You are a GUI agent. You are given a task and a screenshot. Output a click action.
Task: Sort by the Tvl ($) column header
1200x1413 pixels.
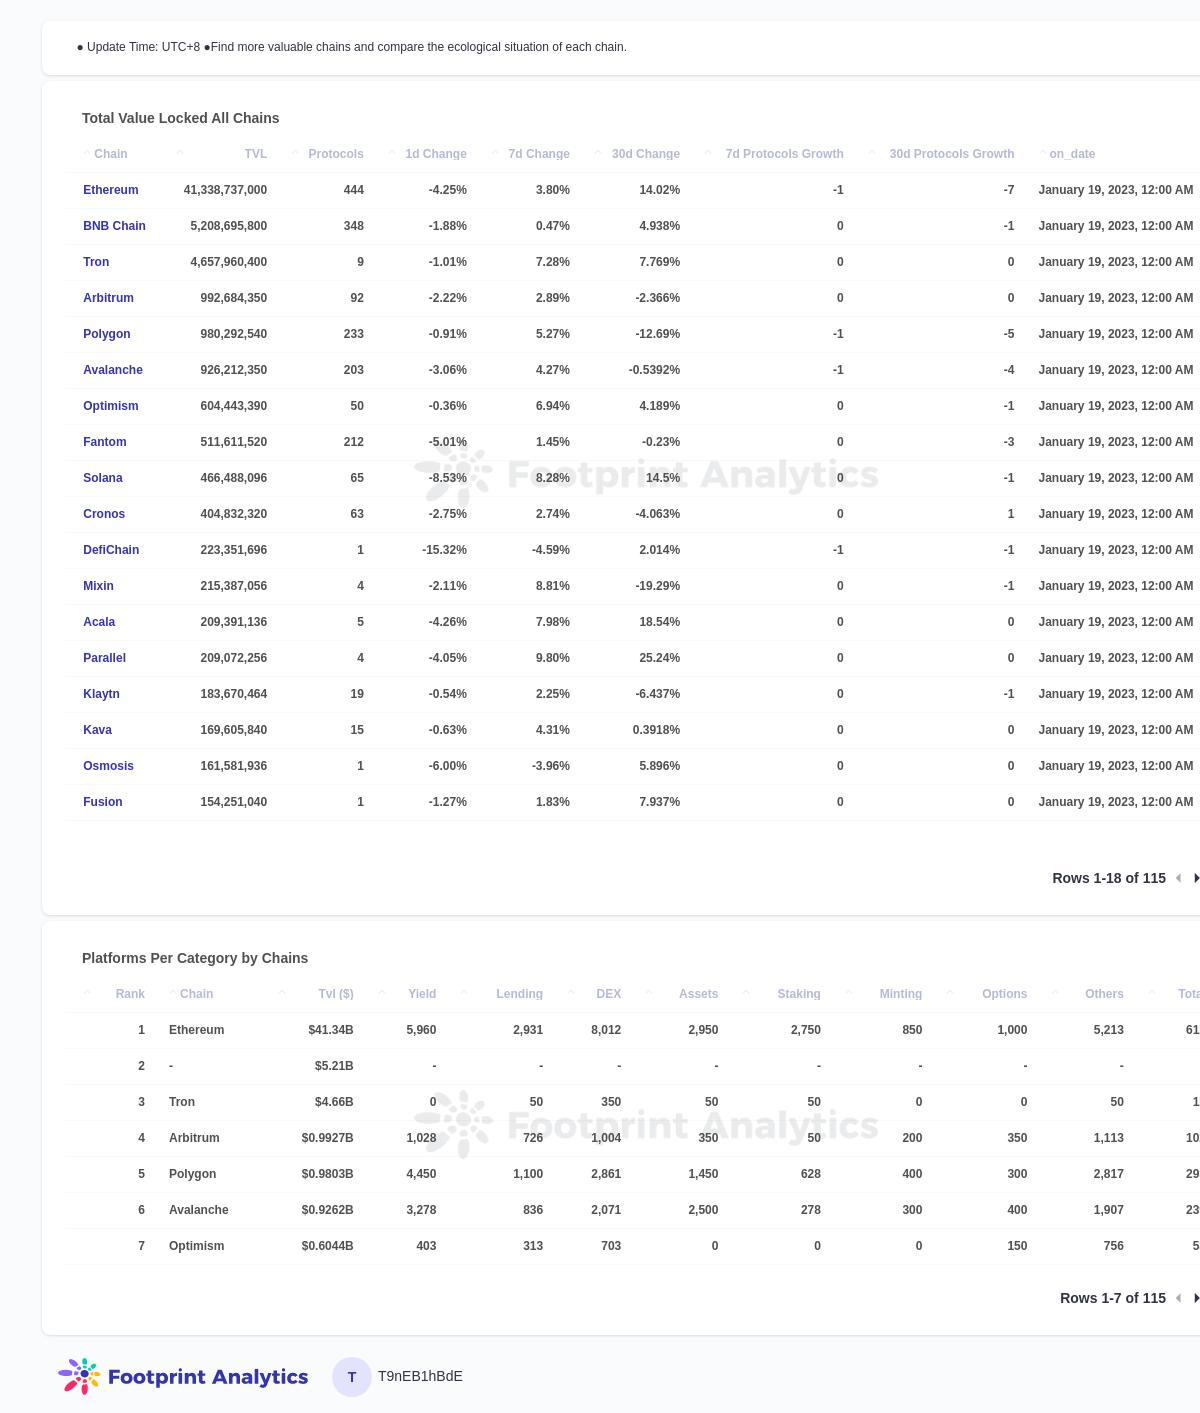335,994
